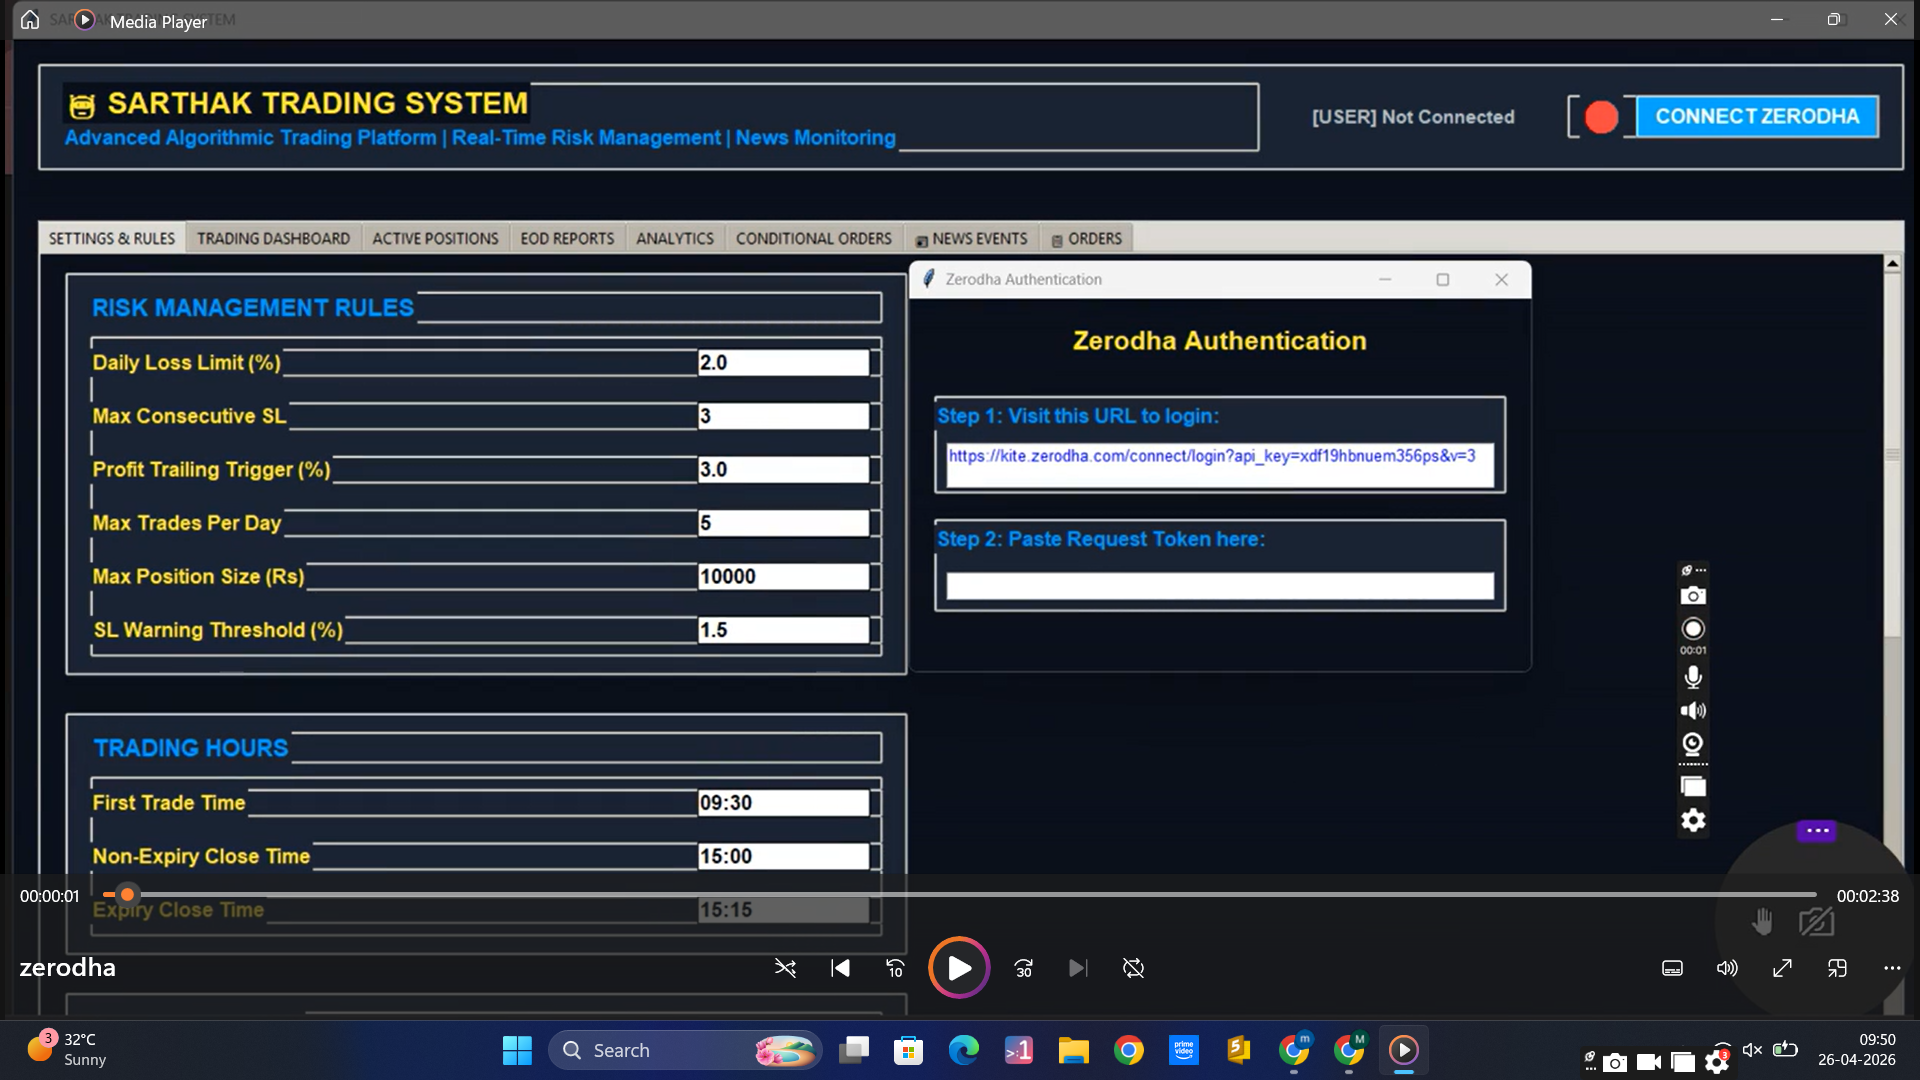The image size is (1920, 1080).
Task: Go to next track
Action: click(x=1078, y=968)
